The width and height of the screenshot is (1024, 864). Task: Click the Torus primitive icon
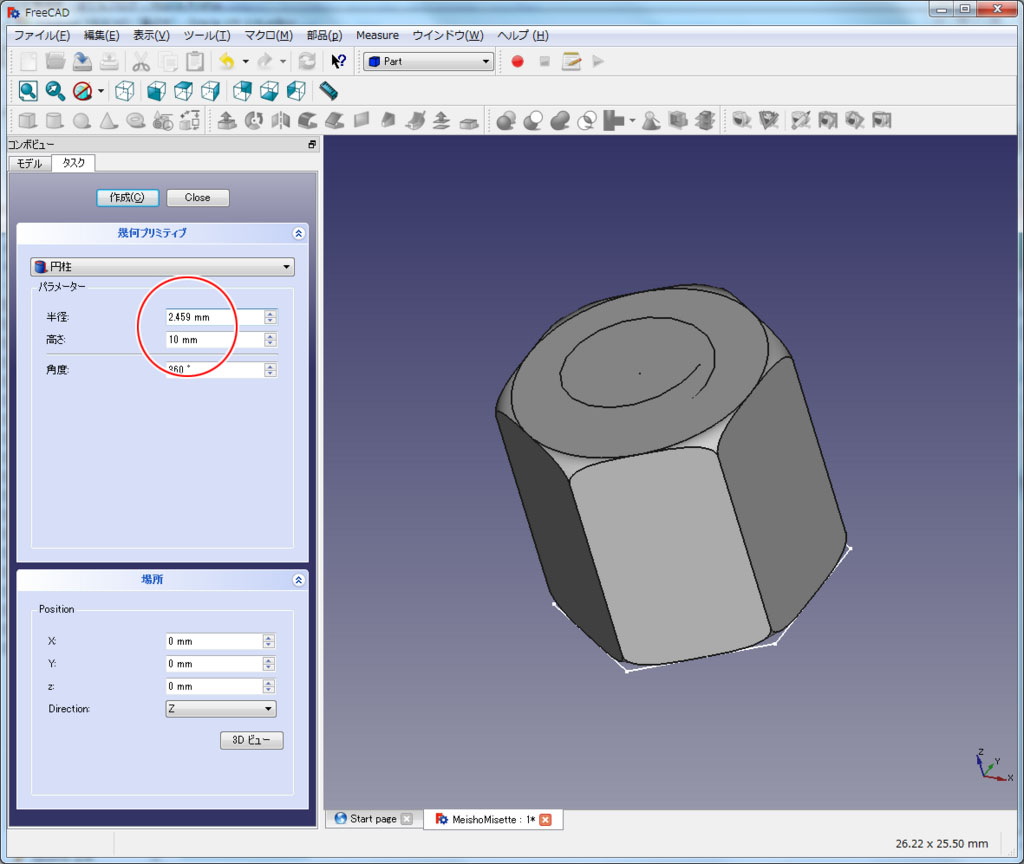(x=135, y=120)
